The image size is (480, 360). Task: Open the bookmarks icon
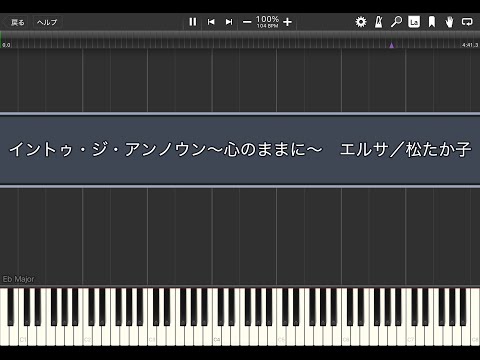click(432, 22)
